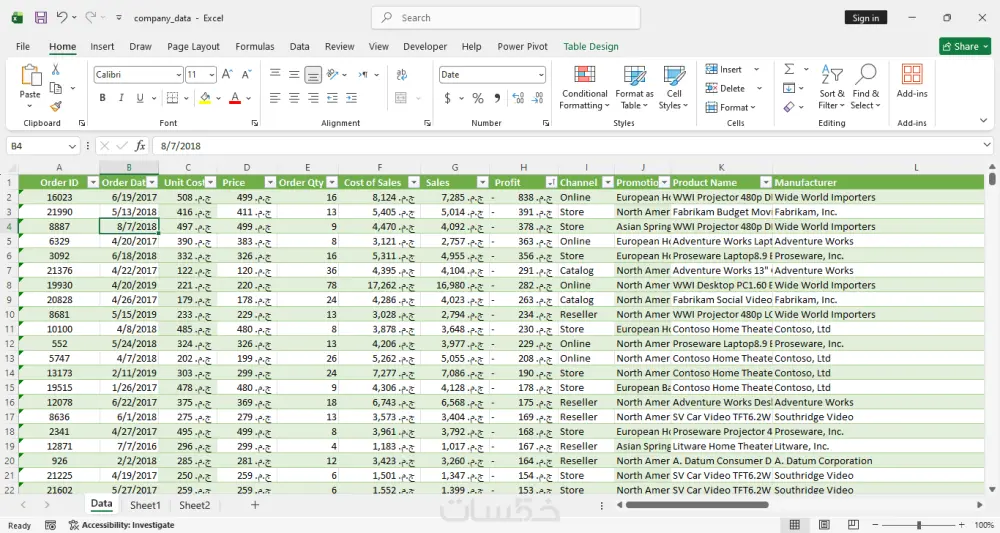Click the Cut scissors icon

55,69
